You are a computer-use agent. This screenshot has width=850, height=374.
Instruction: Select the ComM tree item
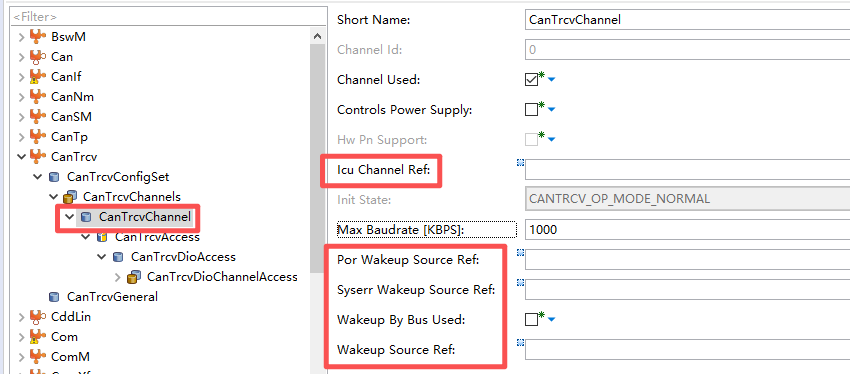pyautogui.click(x=70, y=357)
